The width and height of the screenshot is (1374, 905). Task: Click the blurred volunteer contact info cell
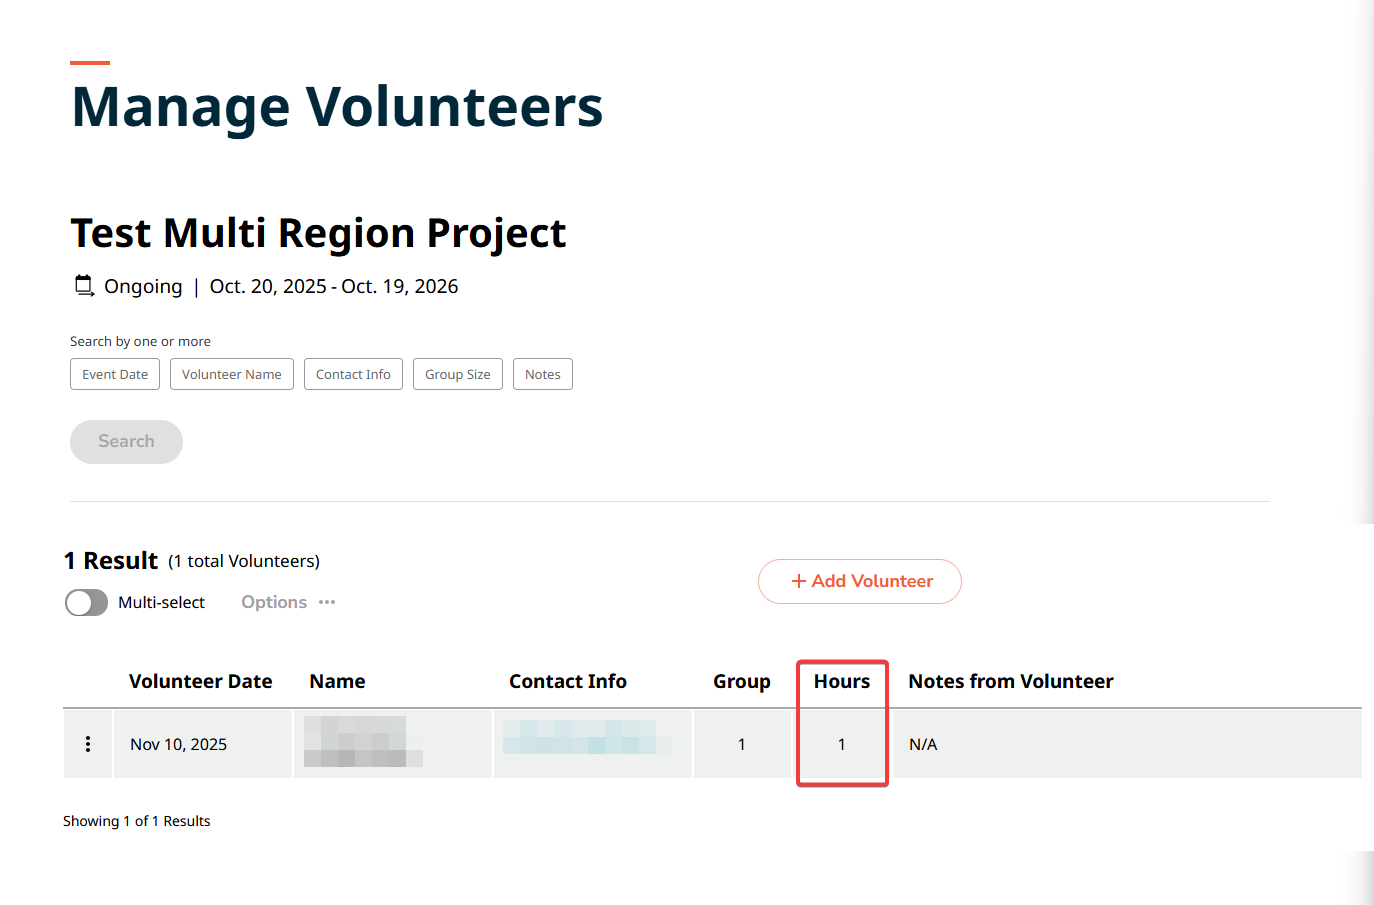pos(587,738)
